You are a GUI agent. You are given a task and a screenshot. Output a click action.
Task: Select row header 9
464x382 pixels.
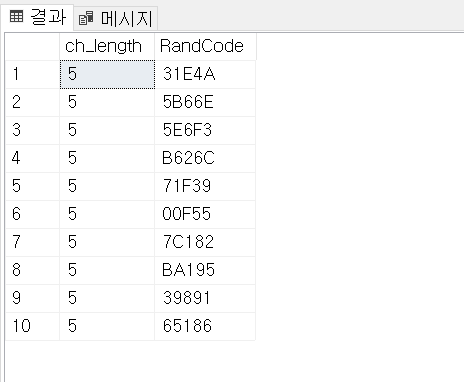(x=32, y=298)
